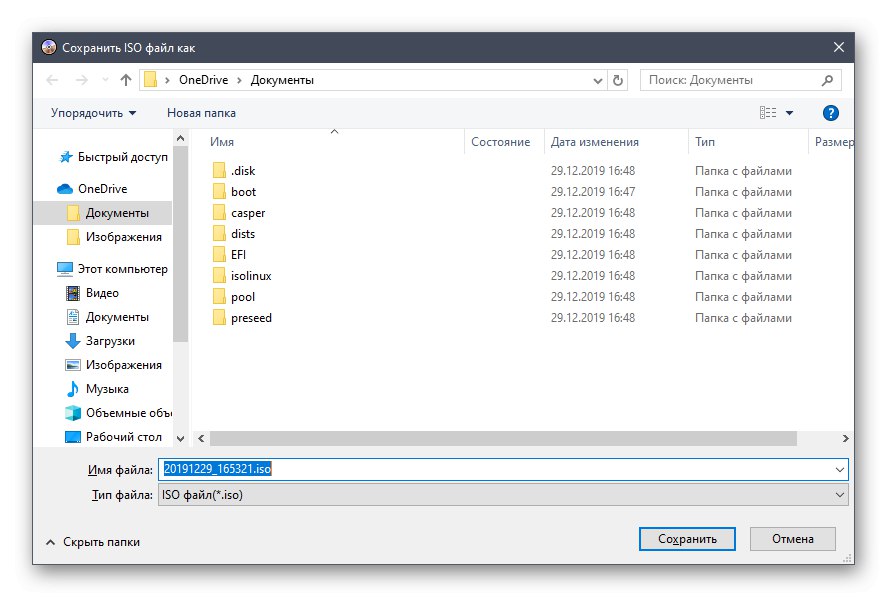Open view options dropdown arrow
887x597 pixels.
coord(789,113)
